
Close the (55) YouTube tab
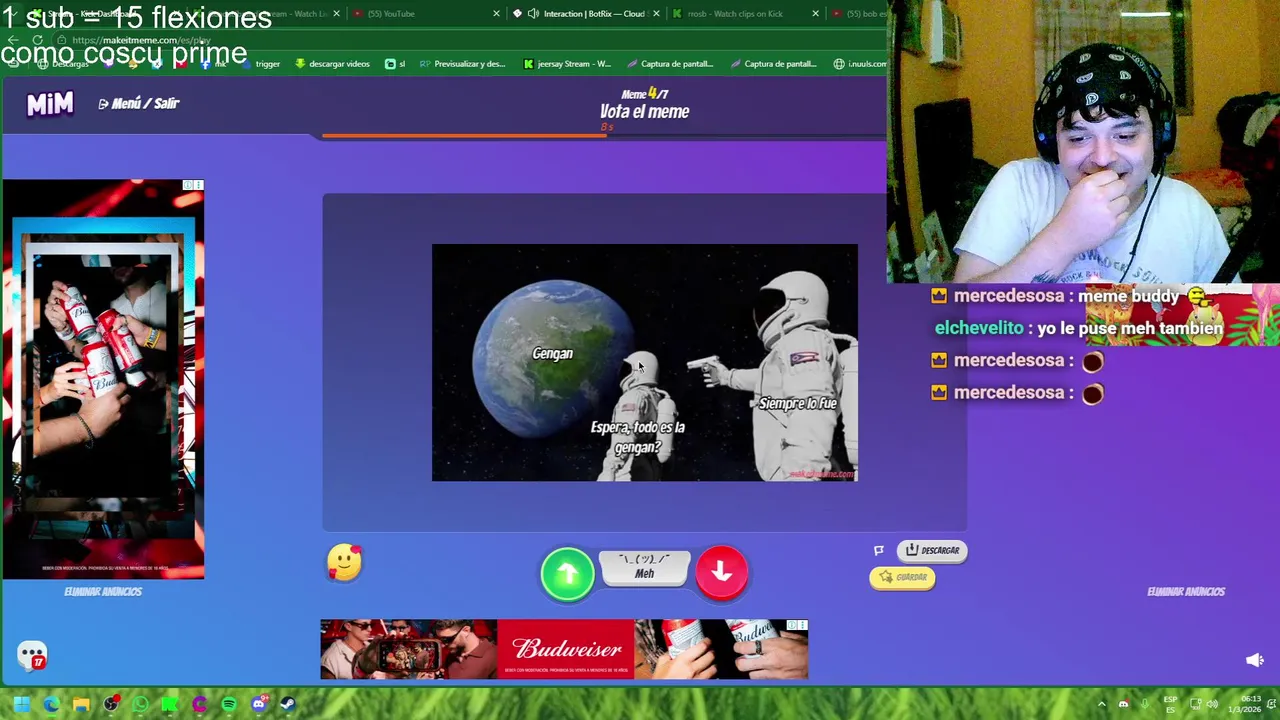pyautogui.click(x=496, y=14)
